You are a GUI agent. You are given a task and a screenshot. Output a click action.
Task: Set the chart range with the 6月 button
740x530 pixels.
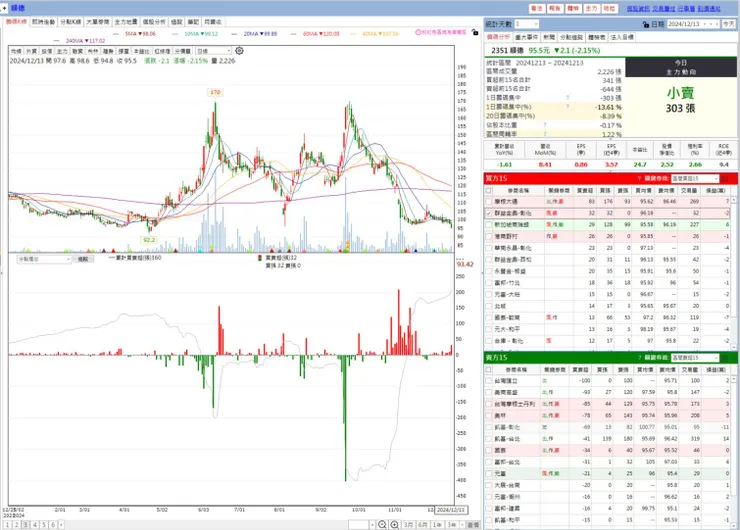(x=423, y=524)
